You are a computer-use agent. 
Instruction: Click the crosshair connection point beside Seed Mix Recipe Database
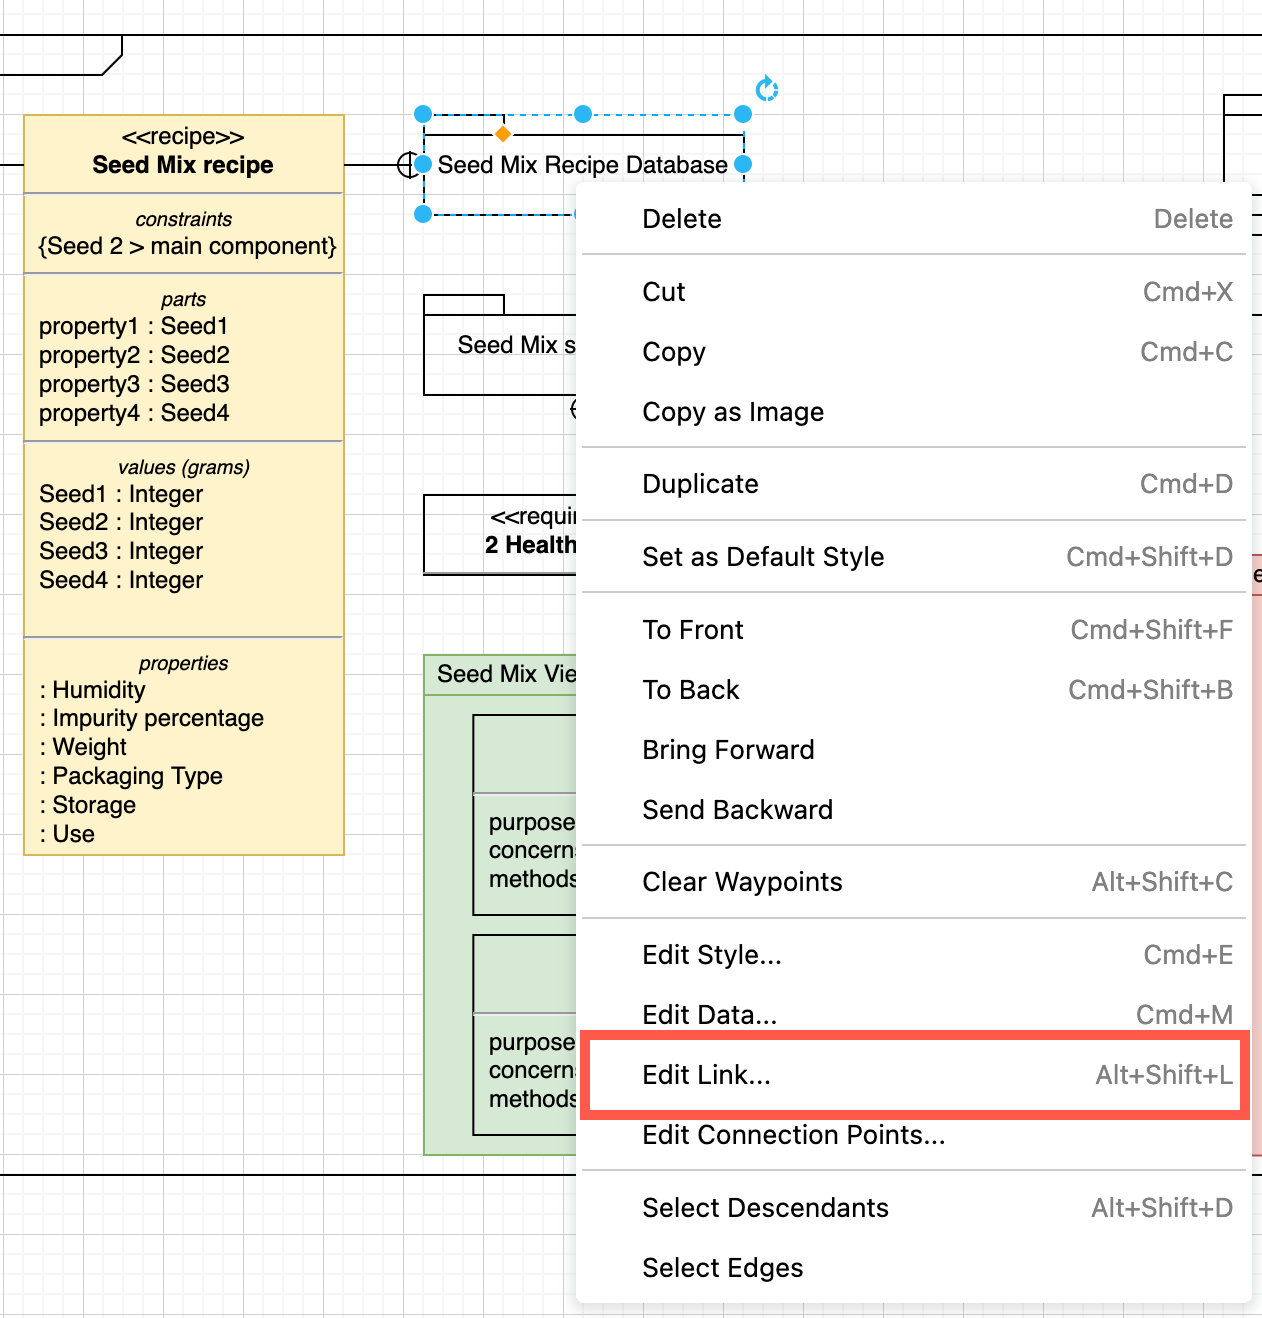(409, 164)
